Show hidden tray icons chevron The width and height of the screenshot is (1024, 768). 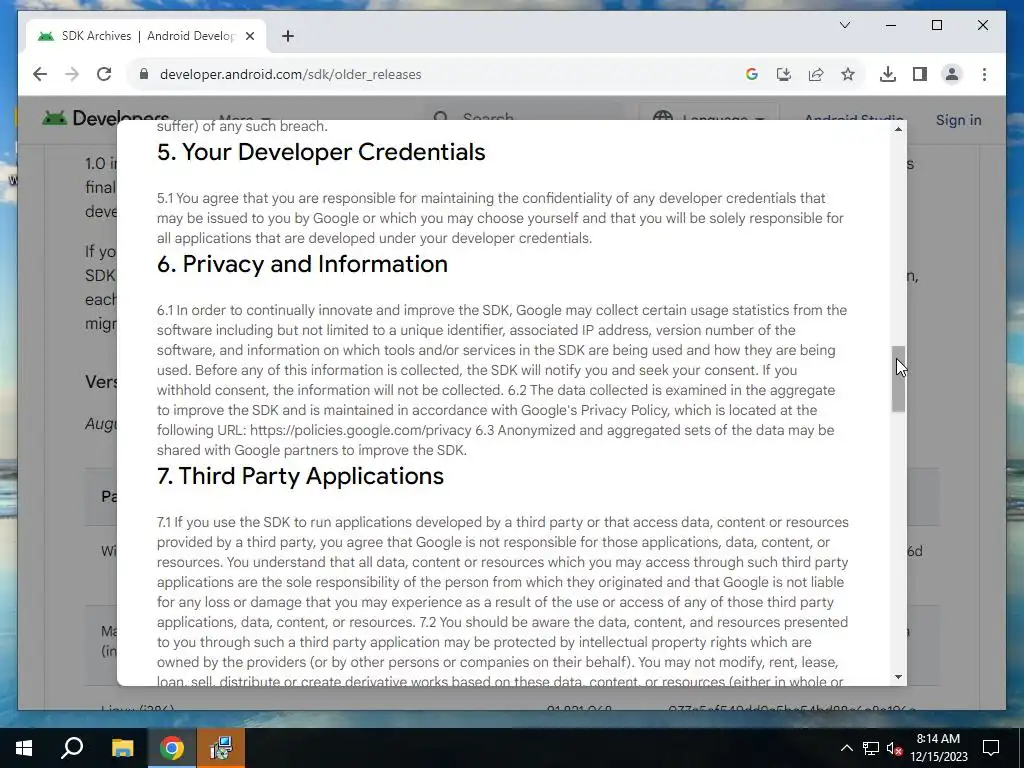coord(846,748)
